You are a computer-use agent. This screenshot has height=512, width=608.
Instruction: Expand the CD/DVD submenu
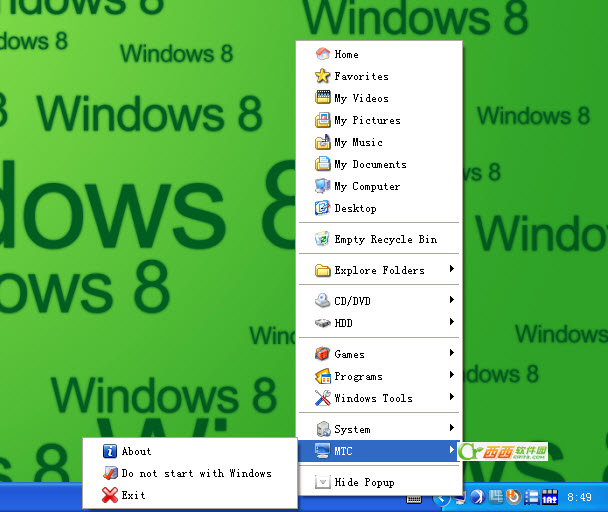pos(379,301)
